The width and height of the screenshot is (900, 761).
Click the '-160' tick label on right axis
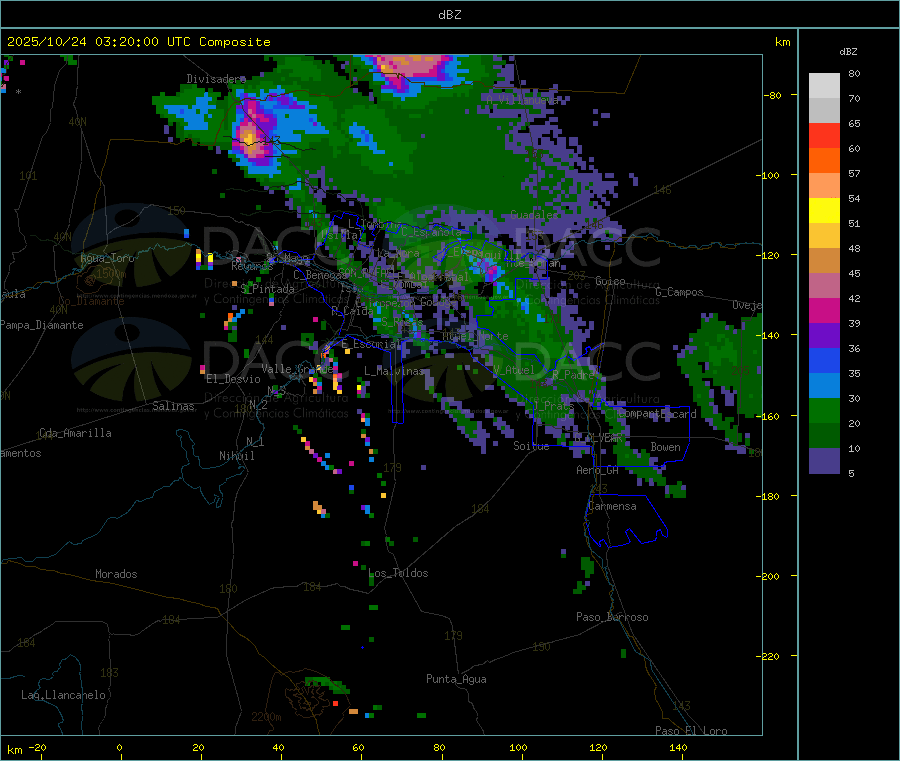pyautogui.click(x=770, y=416)
